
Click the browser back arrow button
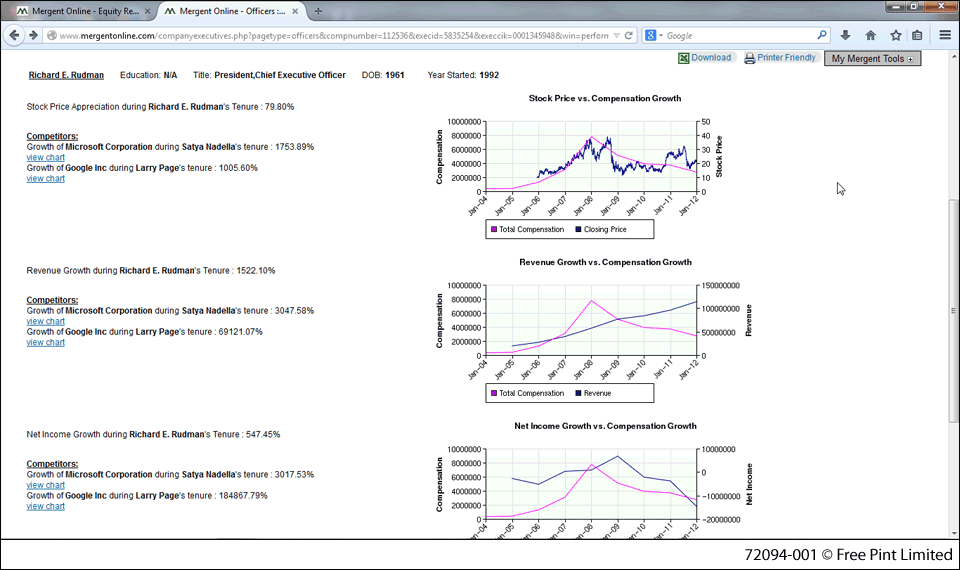tap(15, 35)
